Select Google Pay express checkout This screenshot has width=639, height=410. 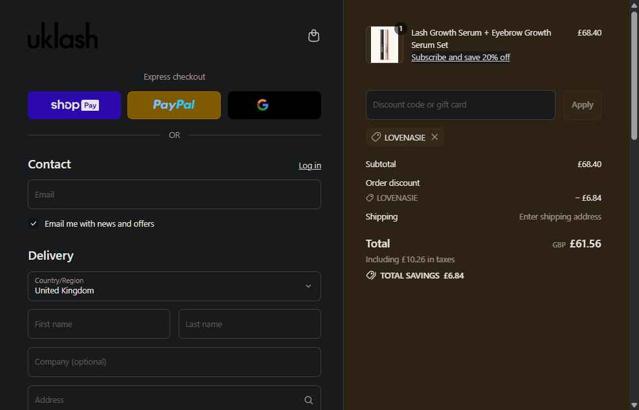point(274,105)
